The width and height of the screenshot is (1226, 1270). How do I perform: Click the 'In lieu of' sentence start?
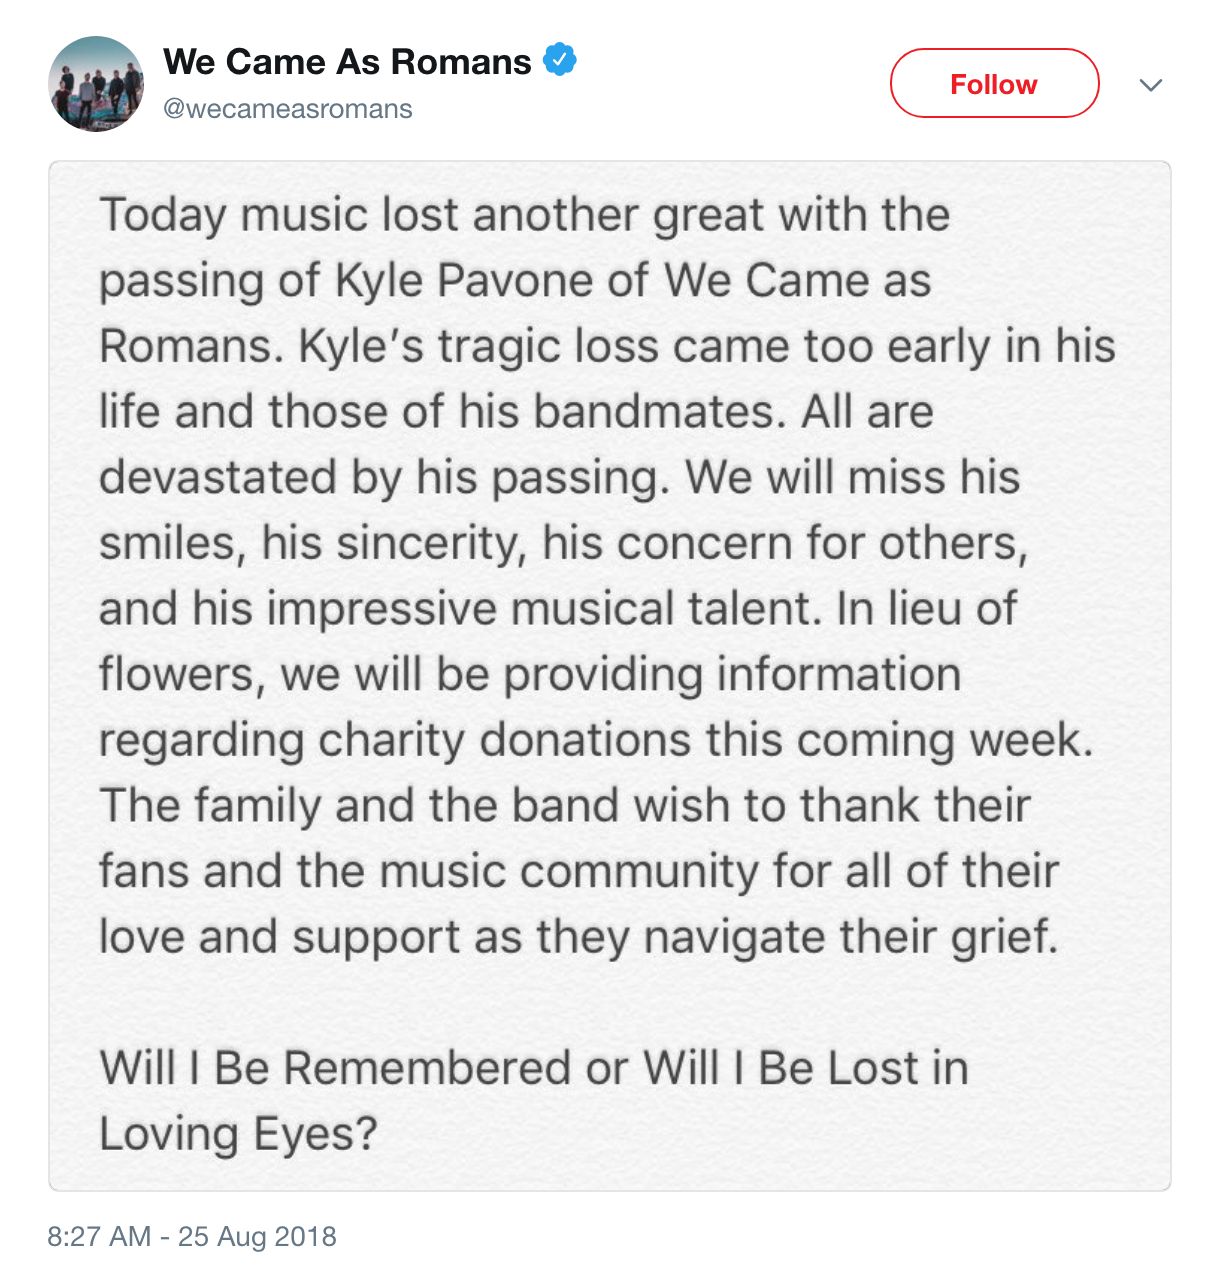927,609
